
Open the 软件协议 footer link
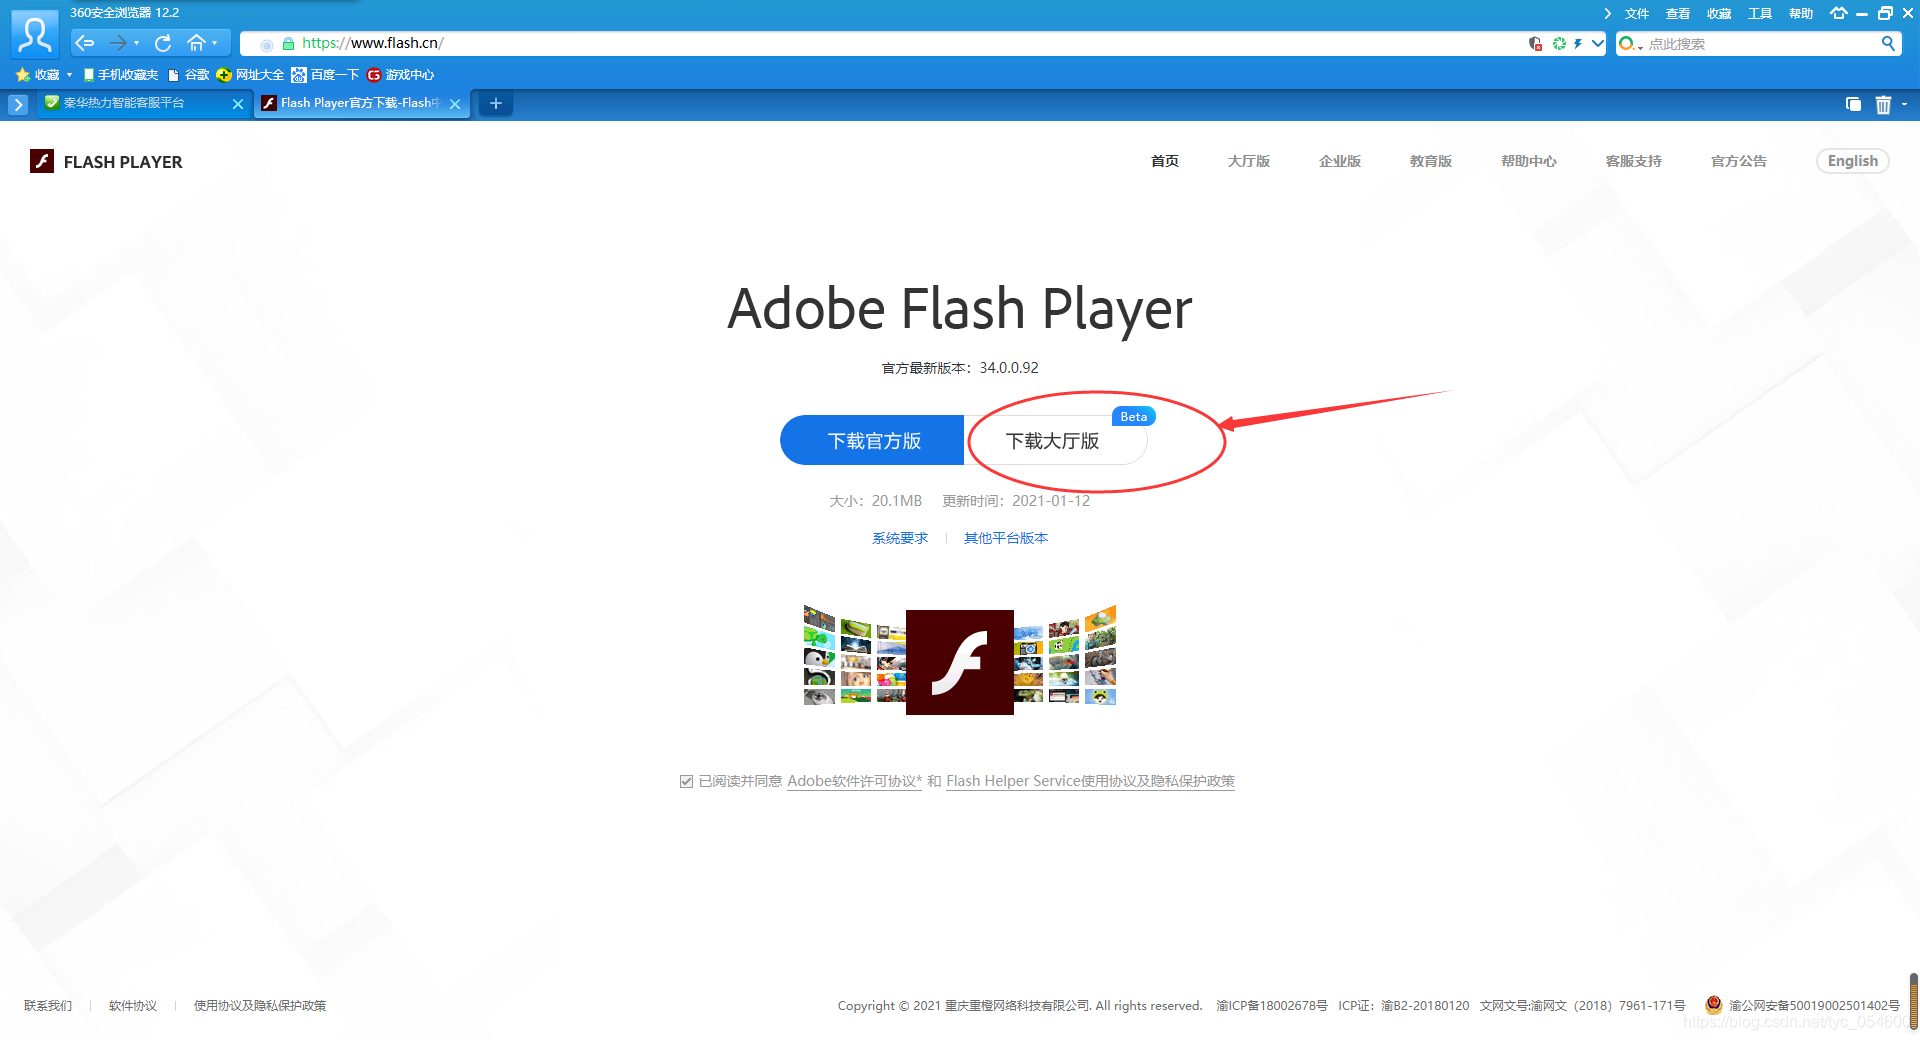[133, 1006]
